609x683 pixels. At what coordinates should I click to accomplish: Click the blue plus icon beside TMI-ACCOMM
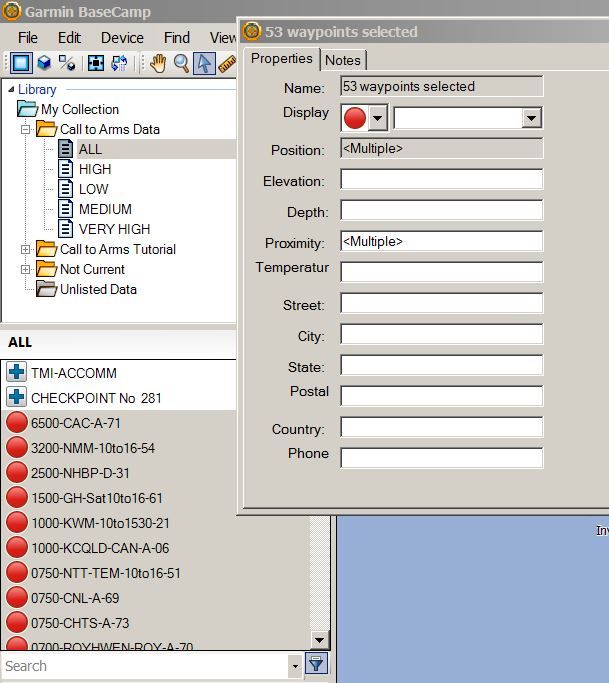click(x=17, y=372)
